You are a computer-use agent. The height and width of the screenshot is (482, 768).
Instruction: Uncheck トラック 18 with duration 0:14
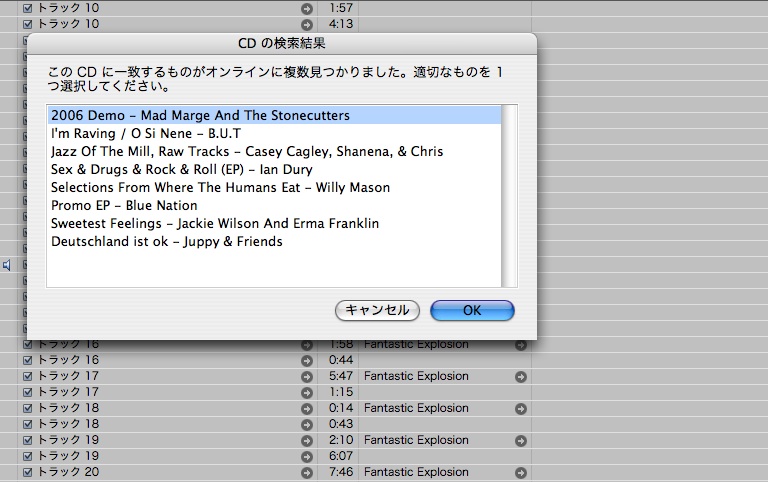pos(28,409)
